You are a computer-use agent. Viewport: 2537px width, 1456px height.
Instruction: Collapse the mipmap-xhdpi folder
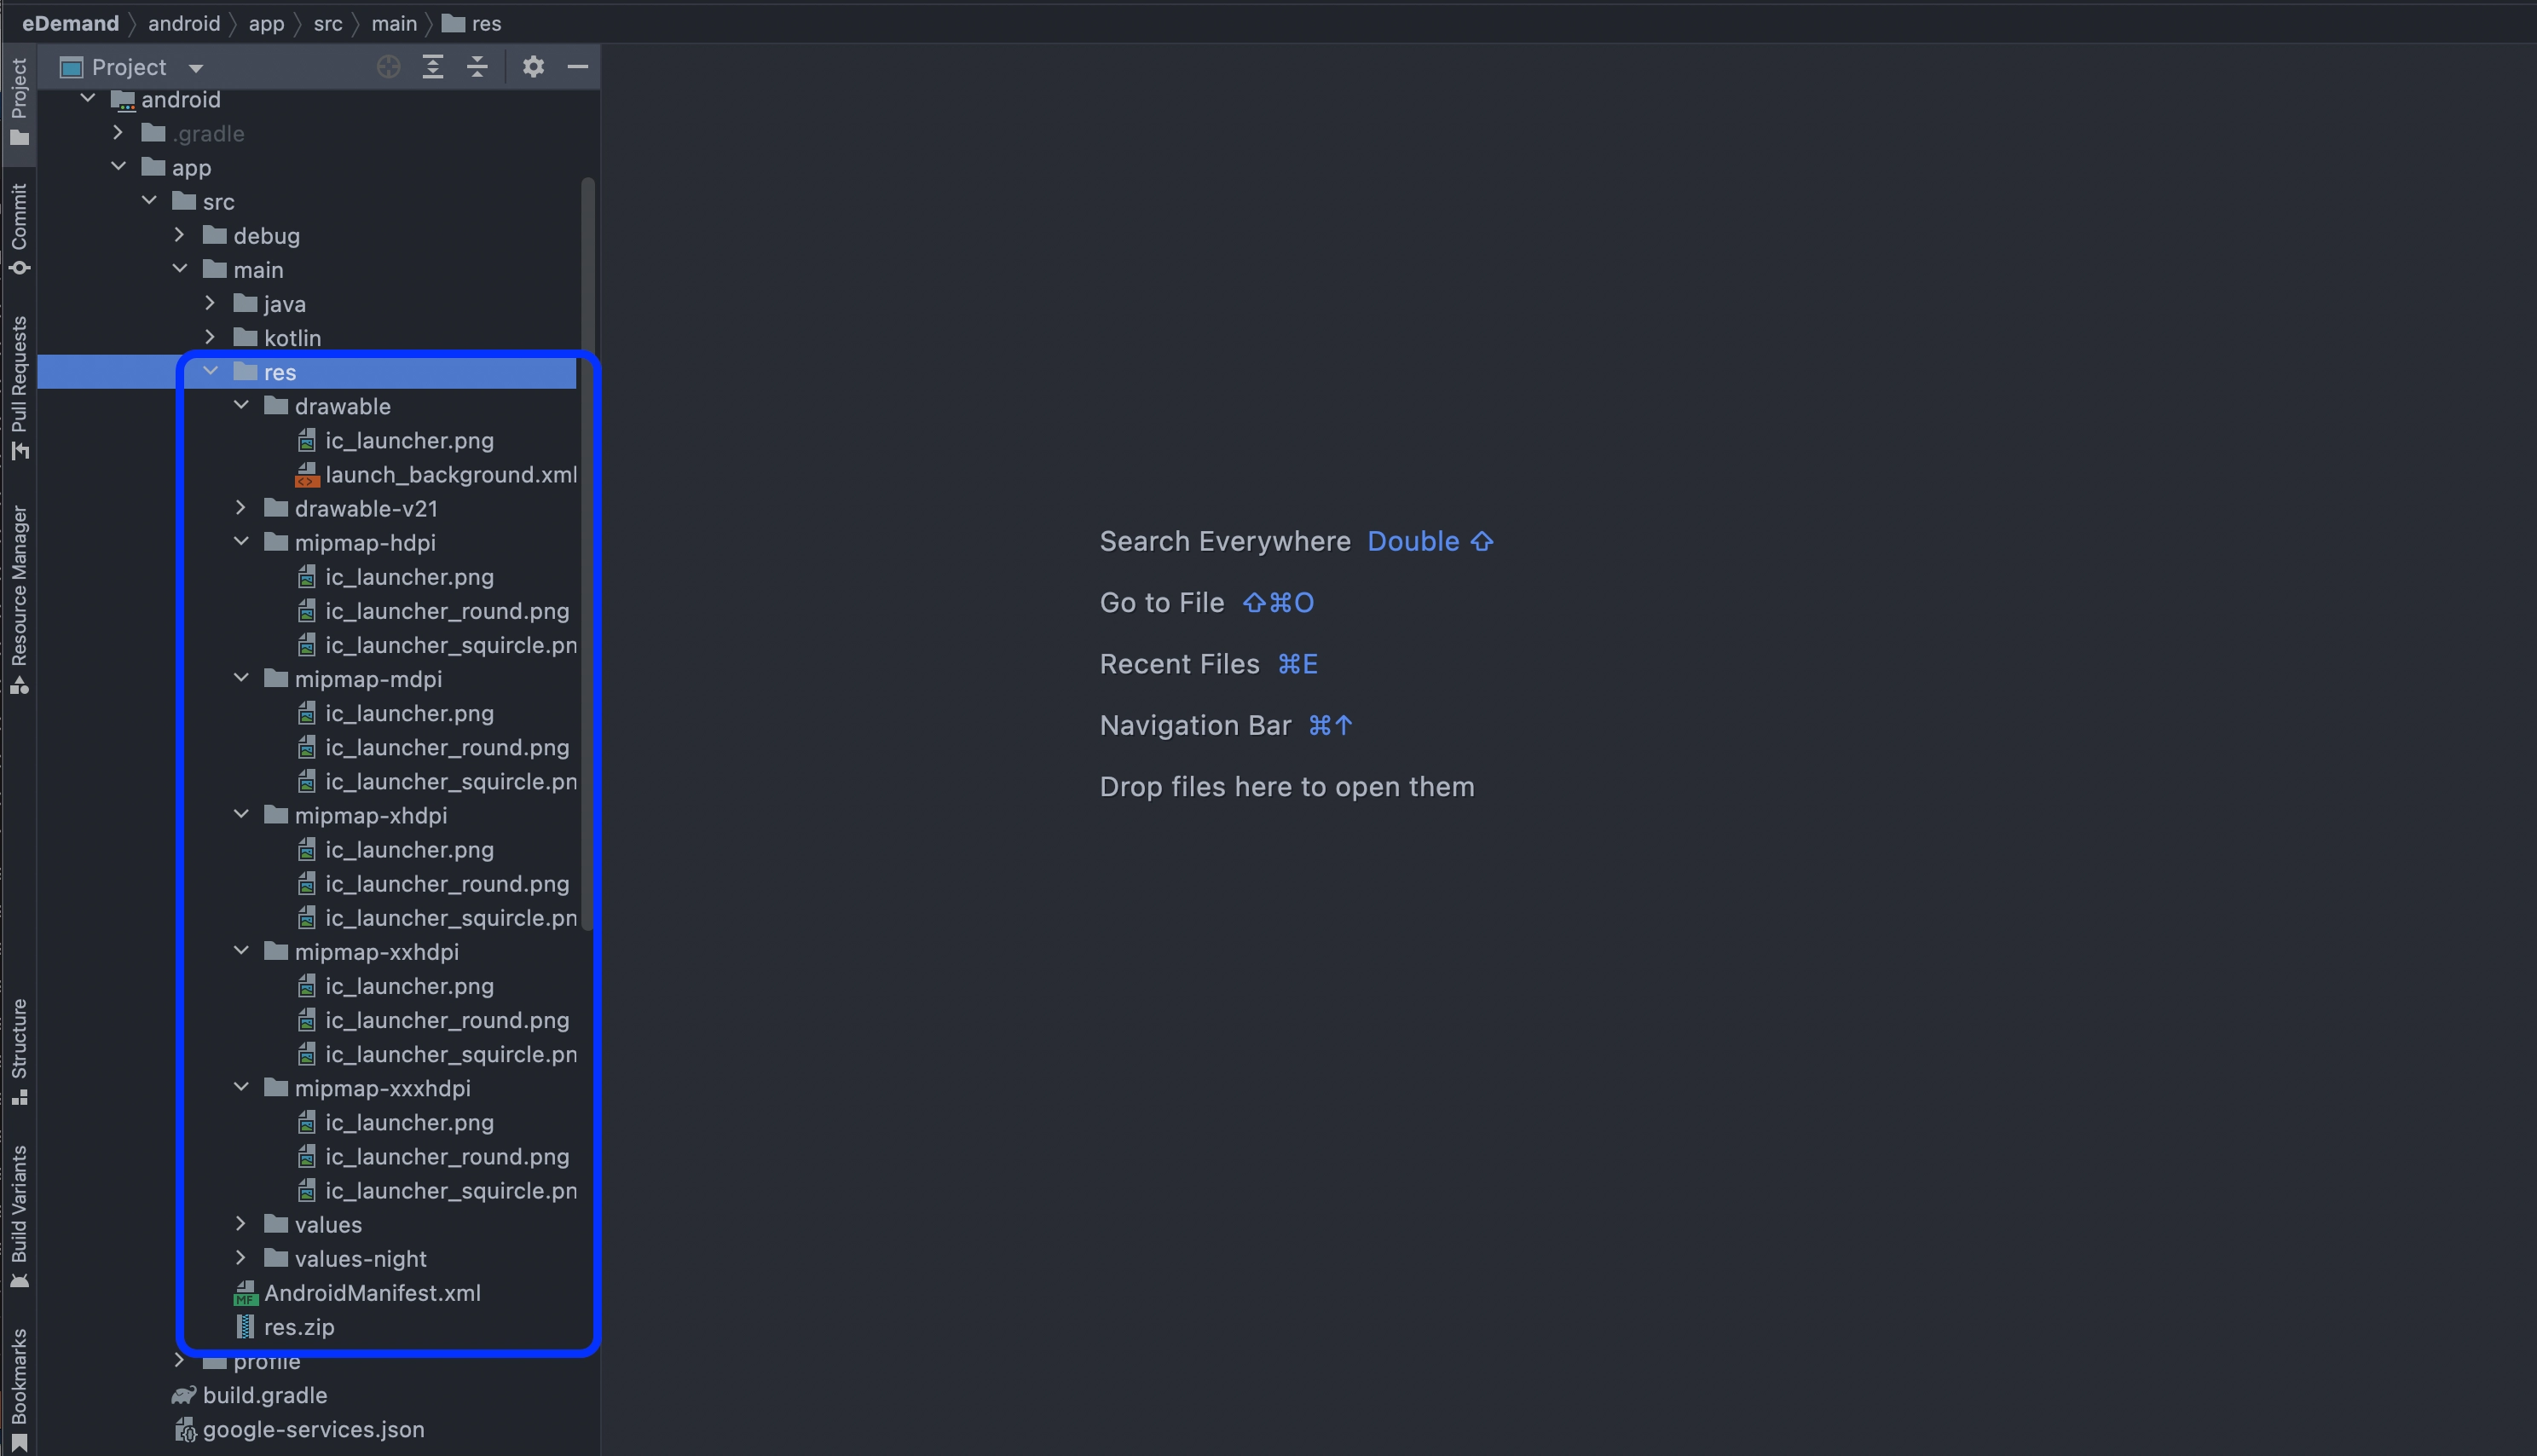tap(241, 815)
